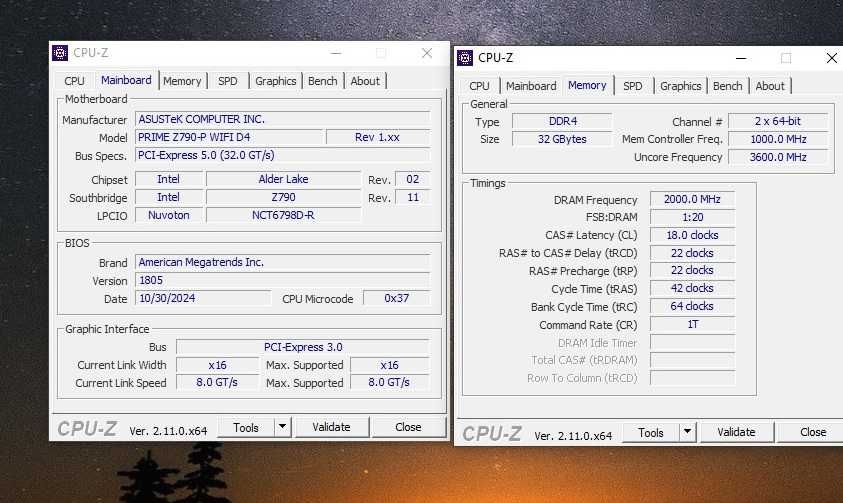Switch to the CPU tab in the Mainboard window
Image resolution: width=843 pixels, height=503 pixels.
coord(74,81)
